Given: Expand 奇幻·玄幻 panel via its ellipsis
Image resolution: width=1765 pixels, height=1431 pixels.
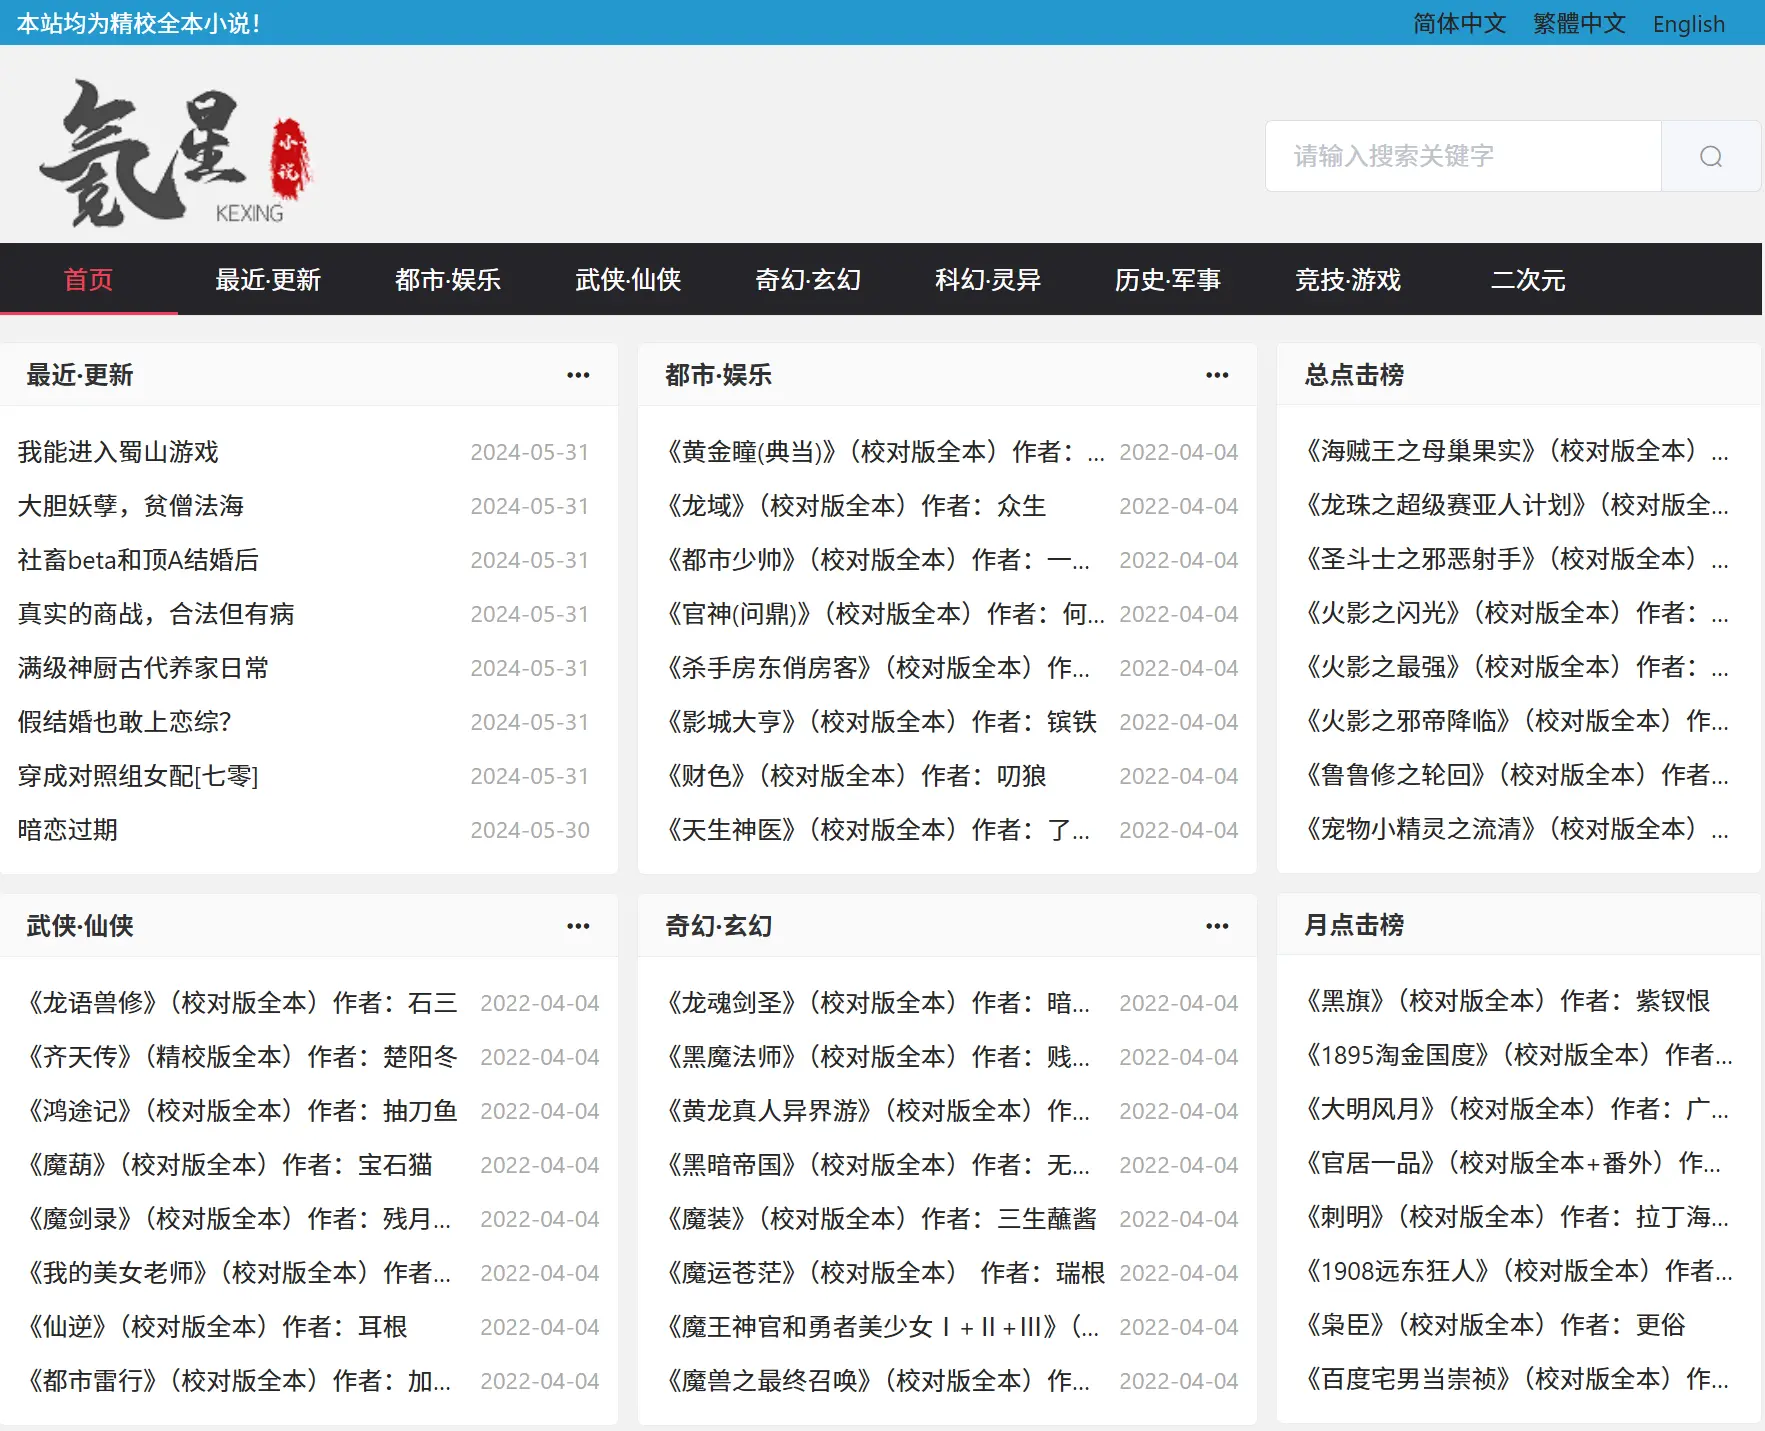Looking at the screenshot, I should [x=1216, y=926].
